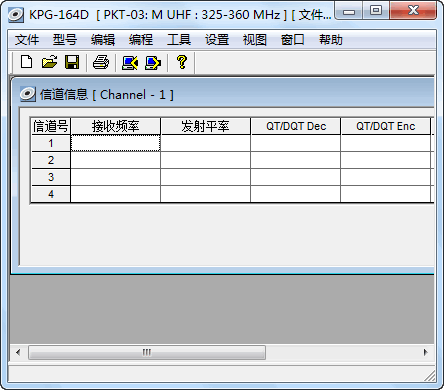Image resolution: width=444 pixels, height=390 pixels.
Task: Close the KPG-164D window
Action: (x=413, y=11)
